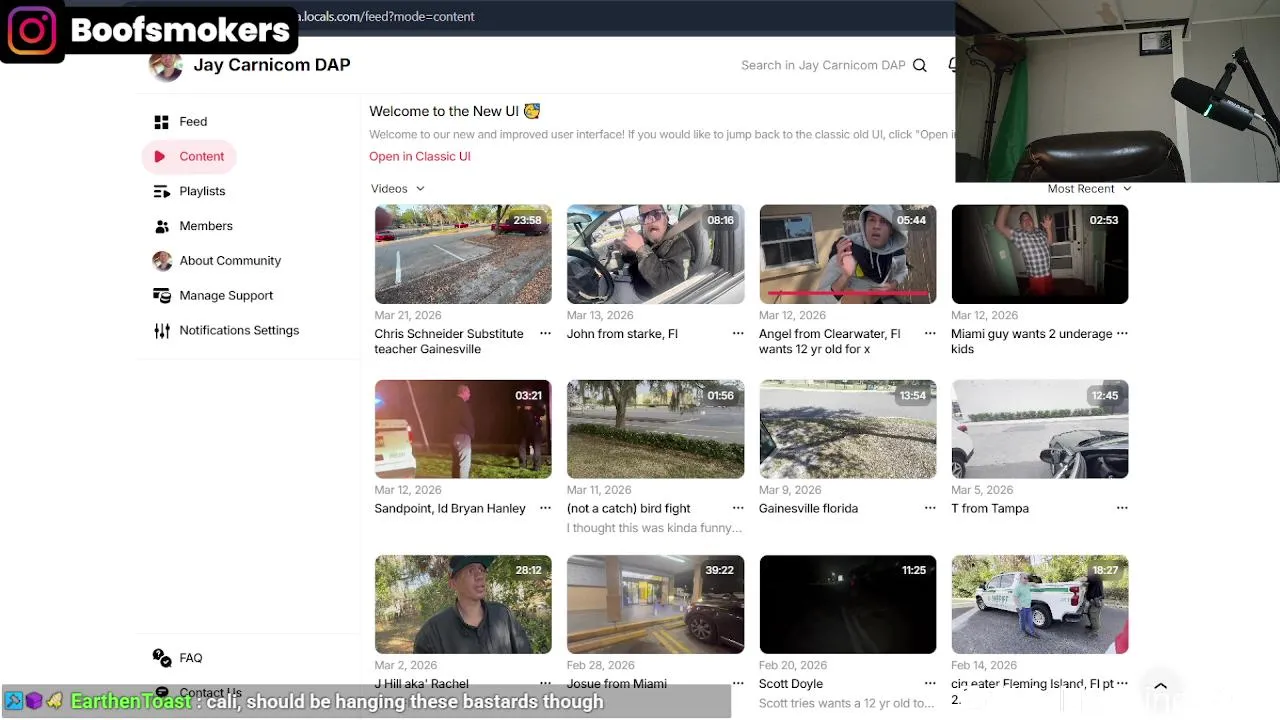The height and width of the screenshot is (720, 1280).
Task: Click the red progress bar on Angel thumbnail
Action: point(848,294)
